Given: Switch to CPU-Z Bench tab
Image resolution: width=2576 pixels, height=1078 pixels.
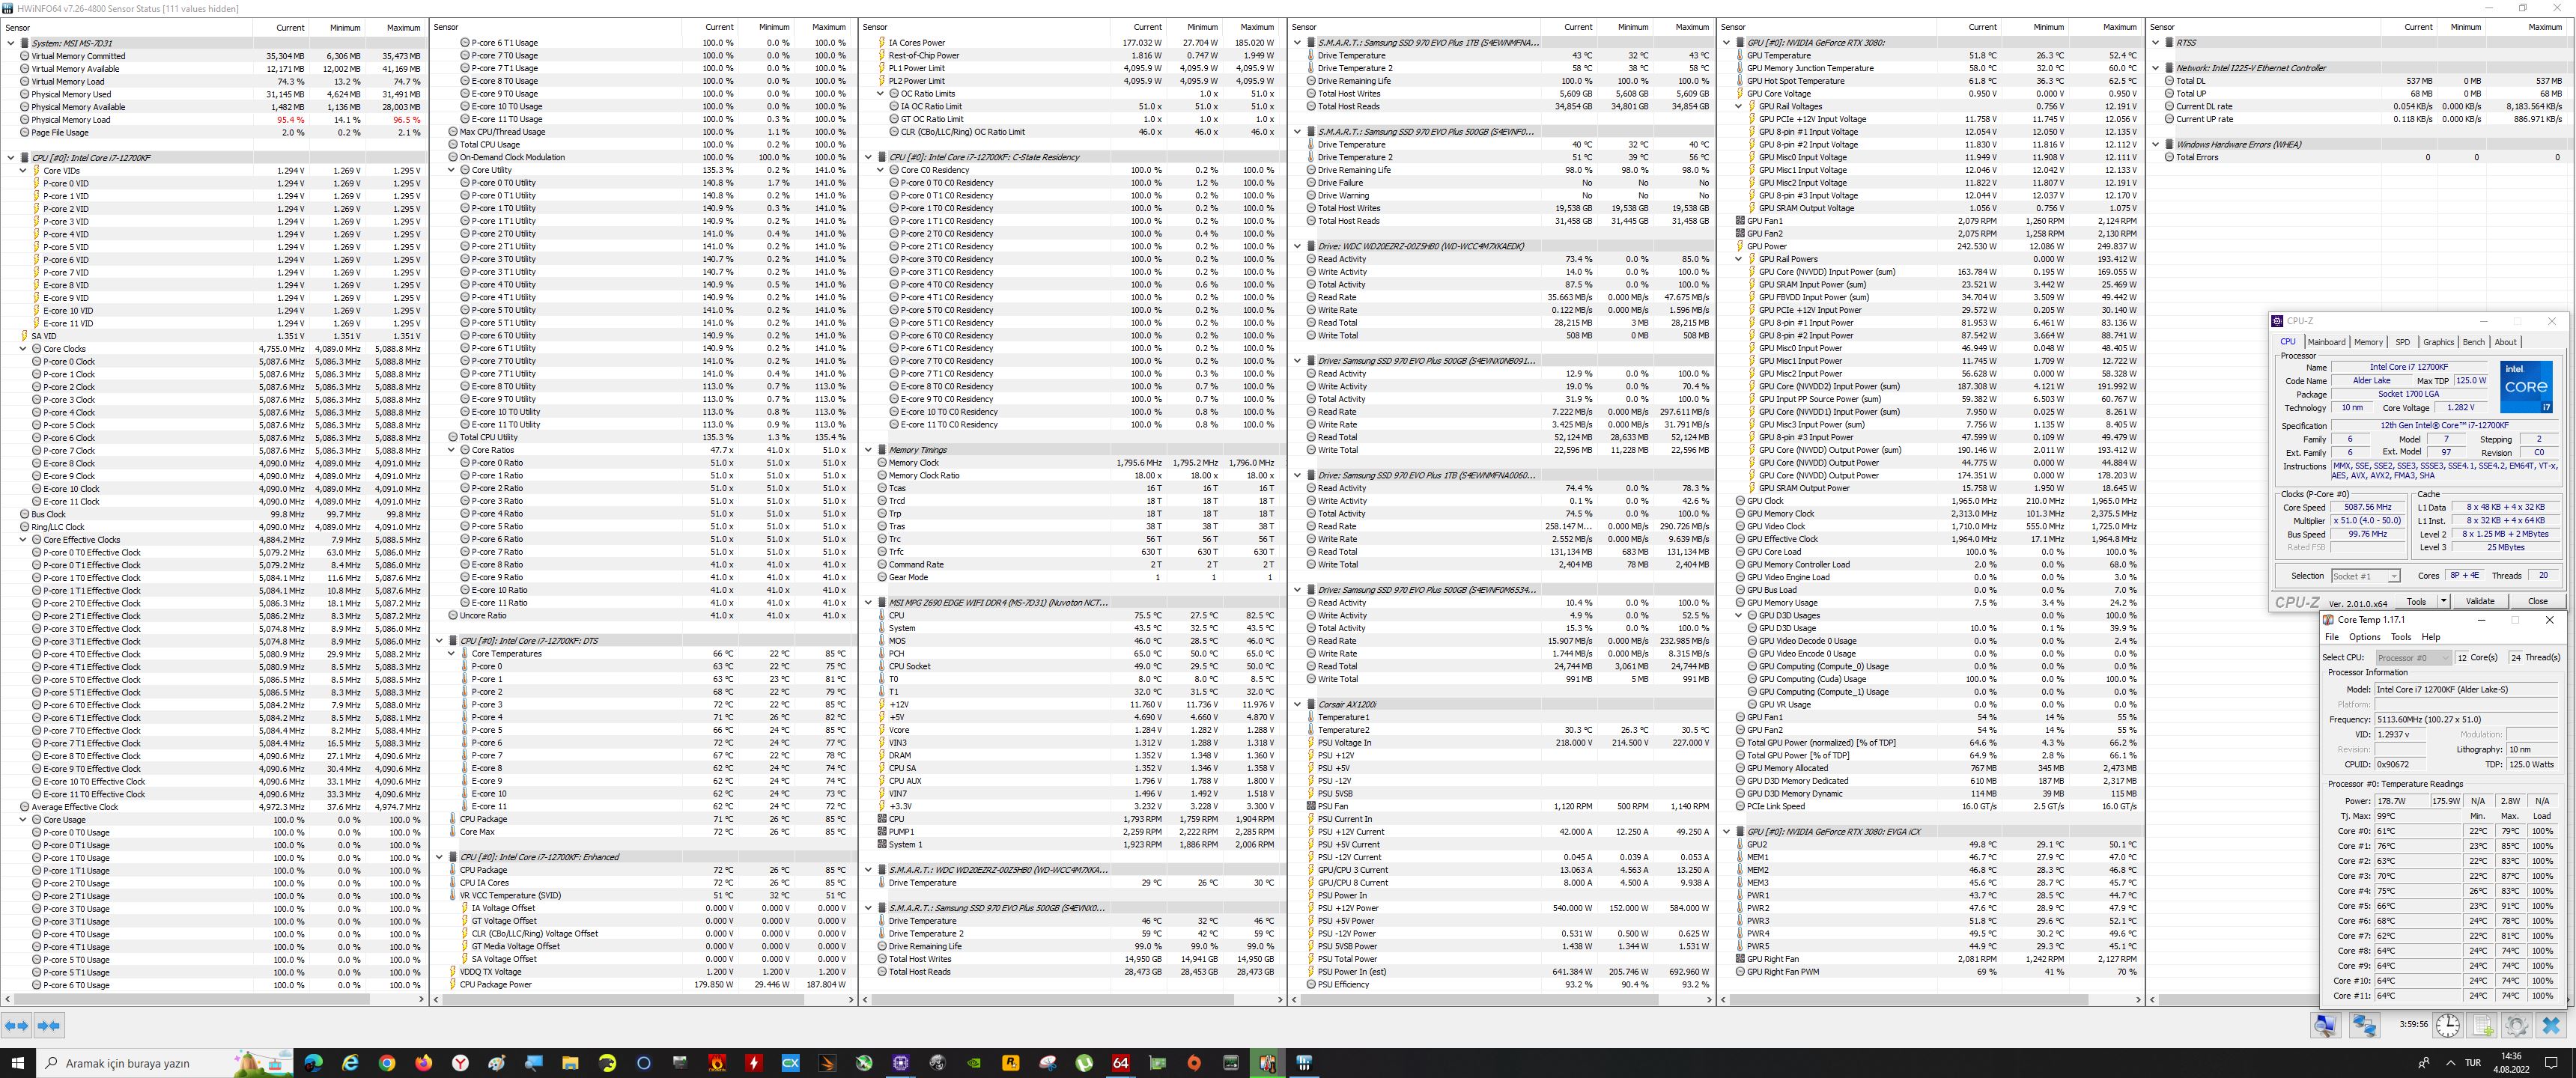Looking at the screenshot, I should 2474,342.
